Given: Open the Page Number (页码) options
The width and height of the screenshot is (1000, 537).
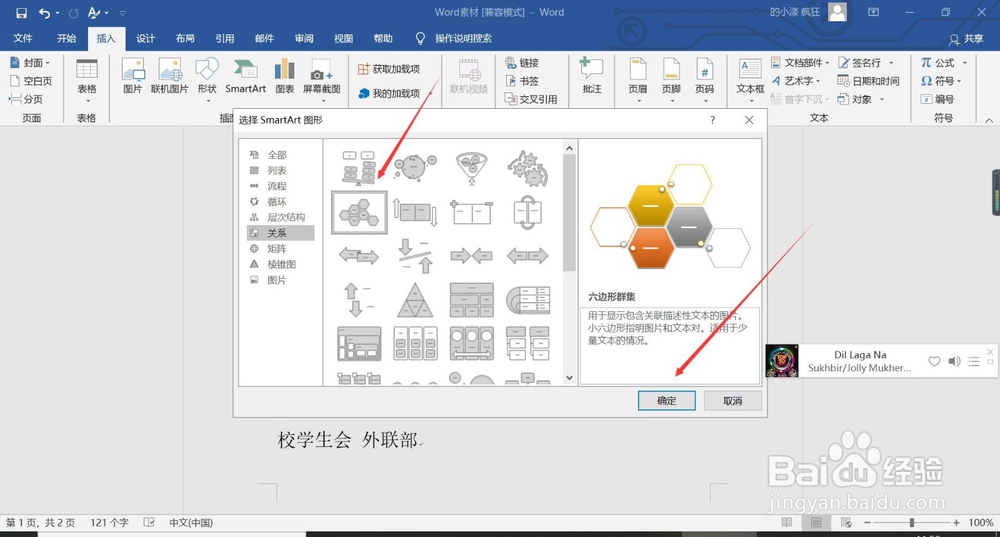Looking at the screenshot, I should point(705,80).
